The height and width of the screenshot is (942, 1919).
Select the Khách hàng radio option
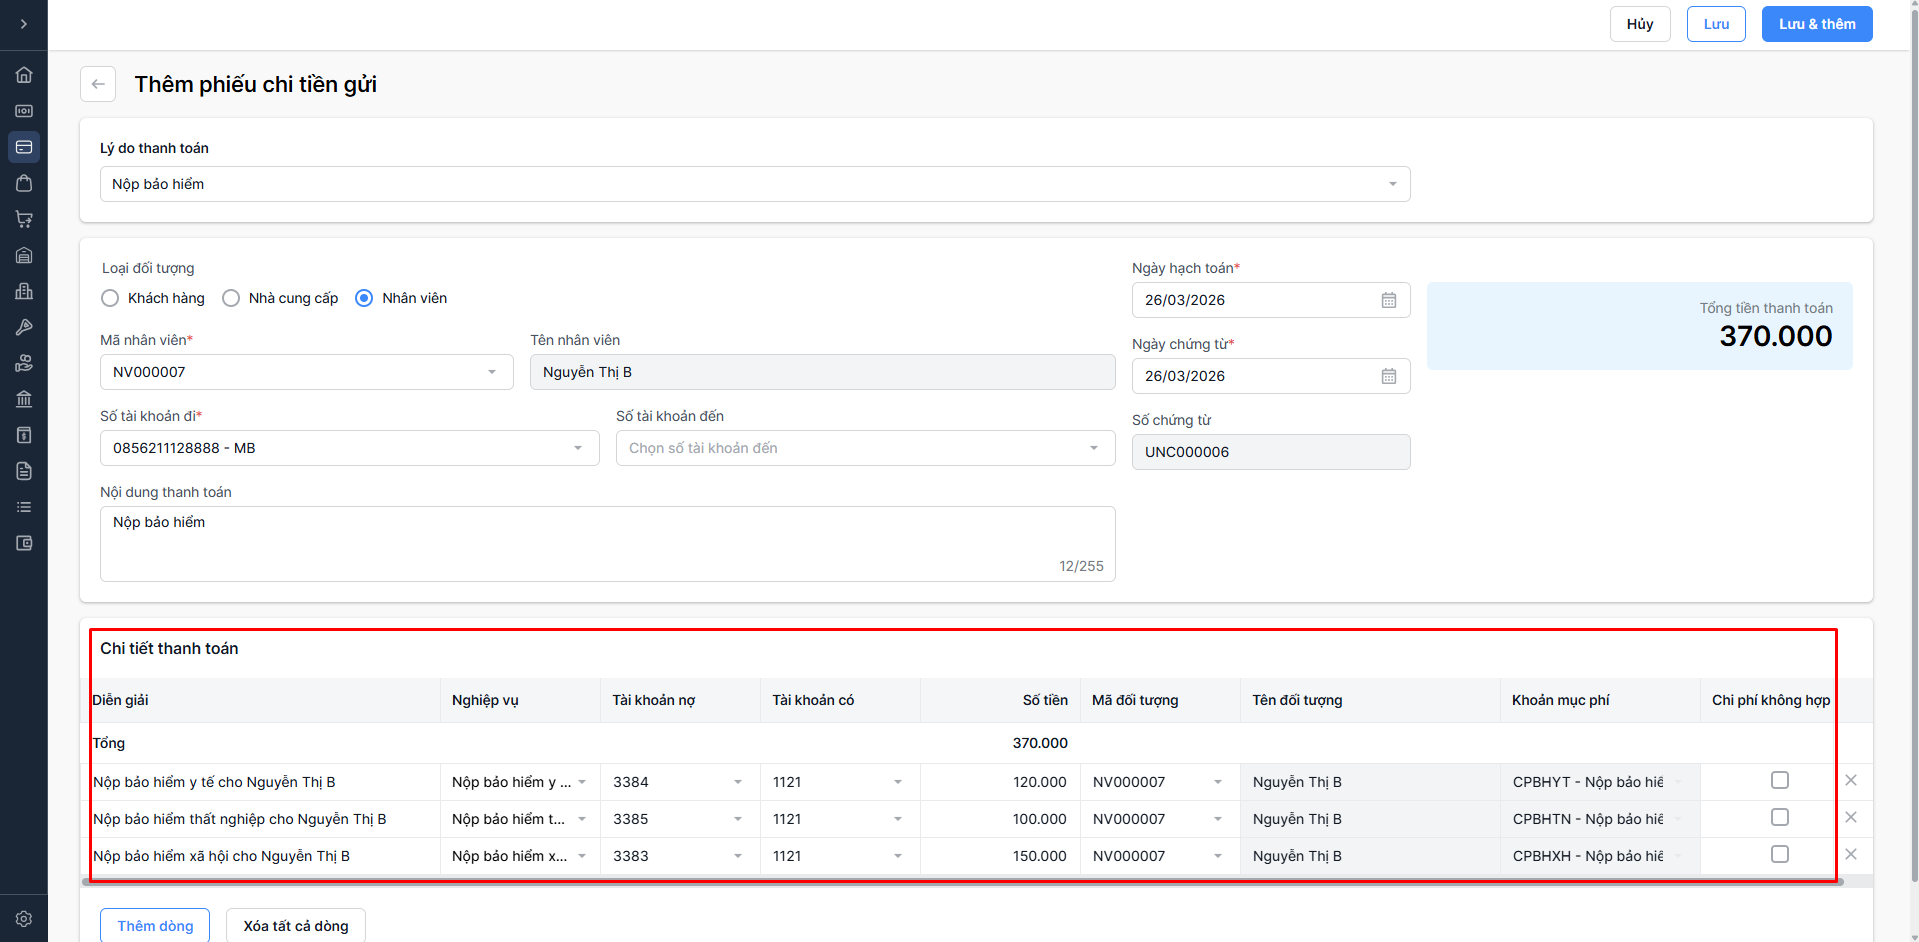click(110, 298)
